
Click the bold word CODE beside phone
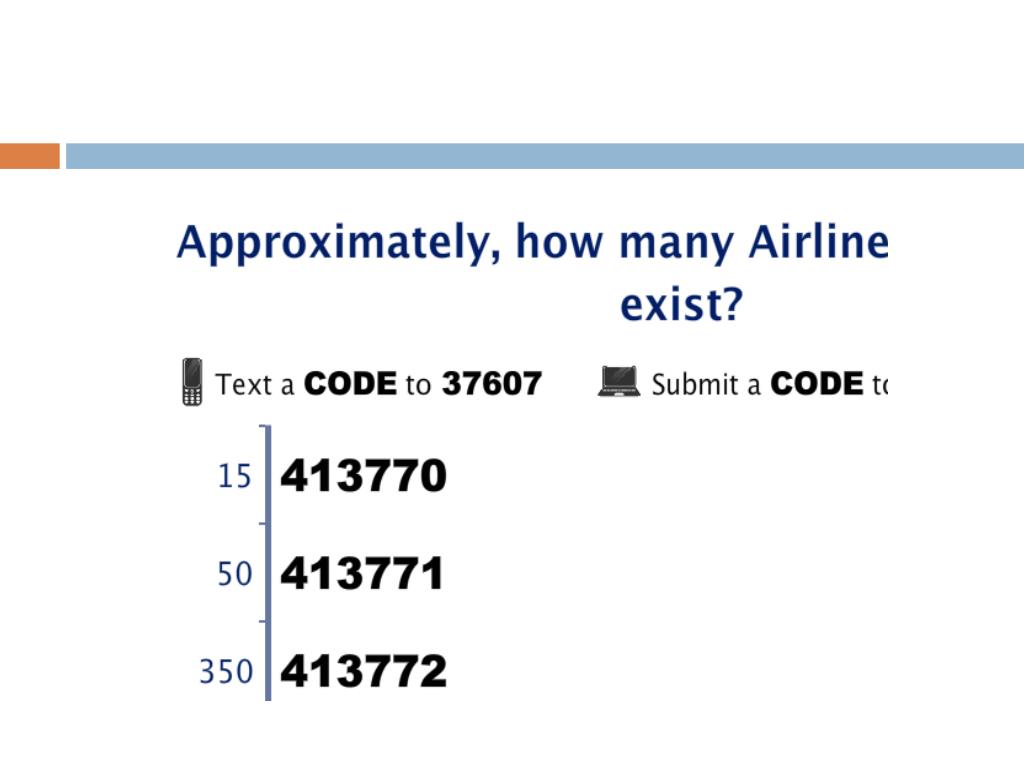click(350, 383)
